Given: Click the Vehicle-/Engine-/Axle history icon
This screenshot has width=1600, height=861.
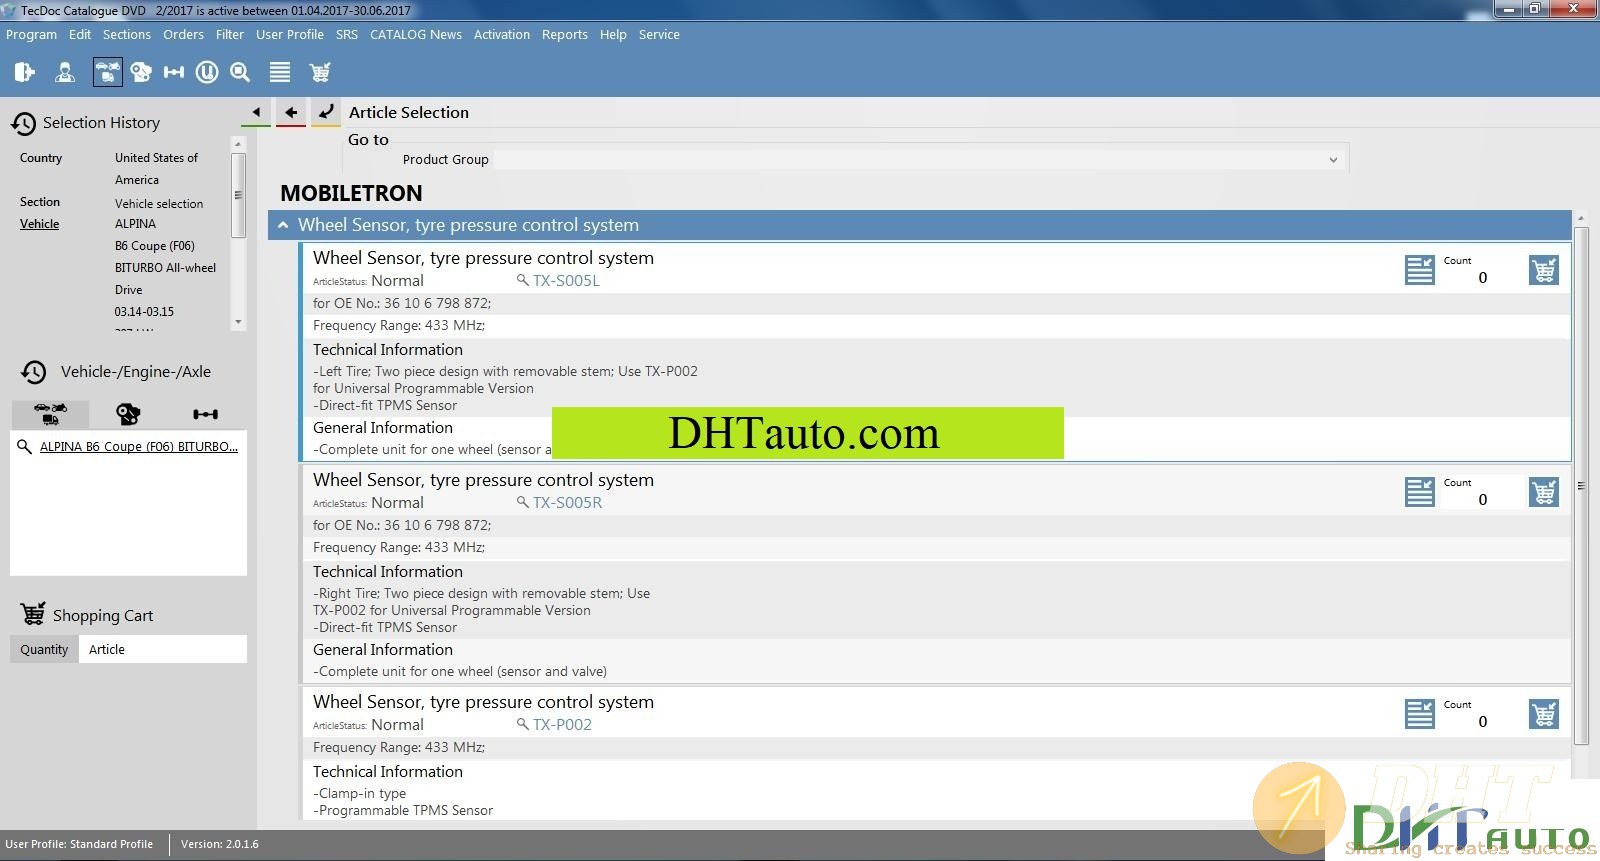Looking at the screenshot, I should click(x=34, y=372).
